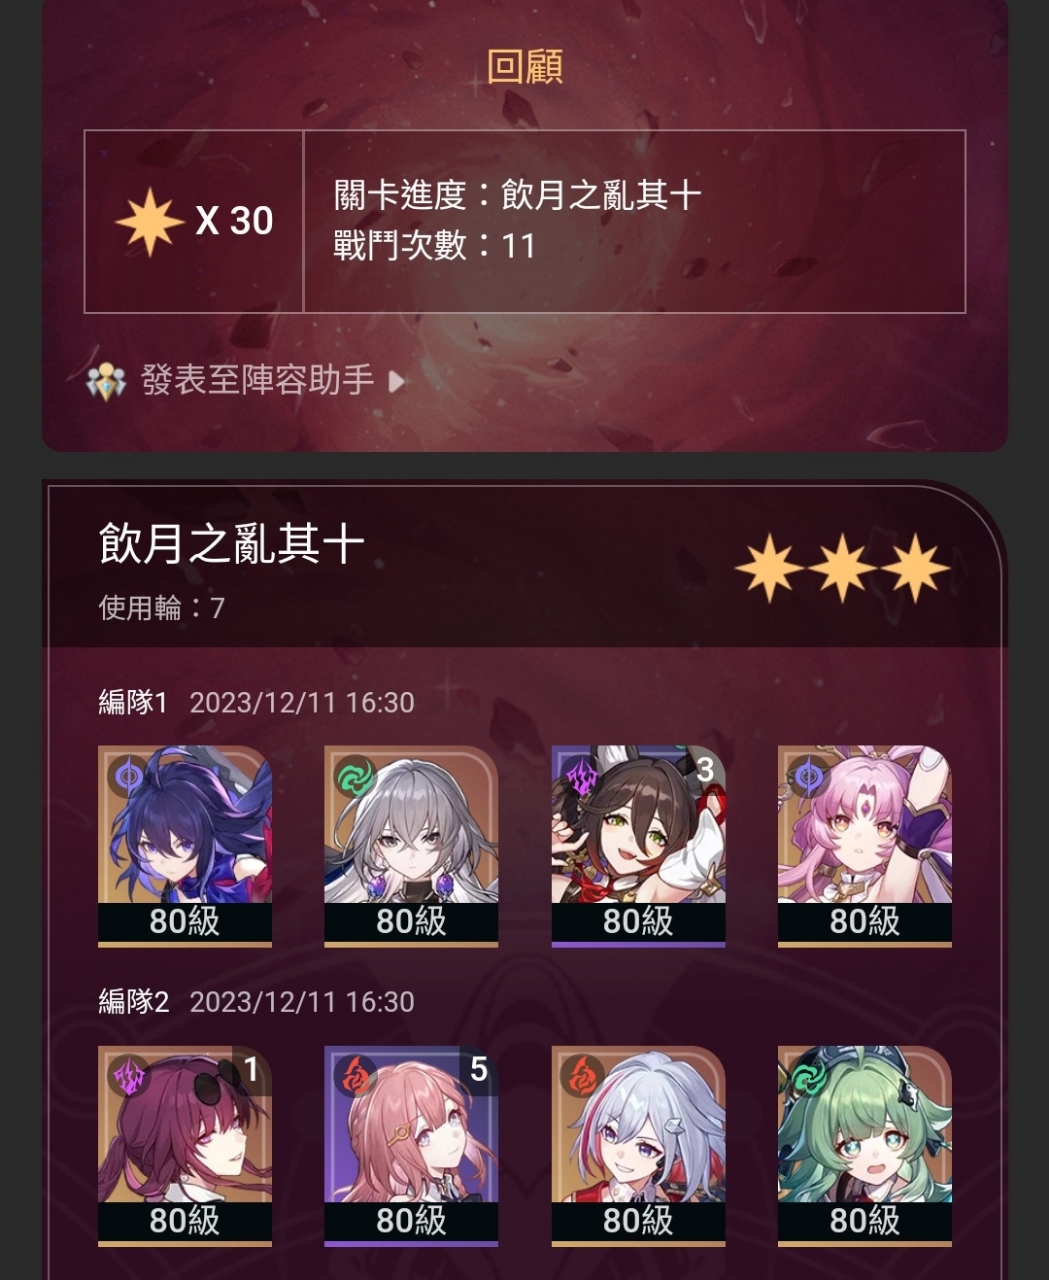Tap Wind element icon on Bronya's card
1049x1280 pixels.
(356, 776)
